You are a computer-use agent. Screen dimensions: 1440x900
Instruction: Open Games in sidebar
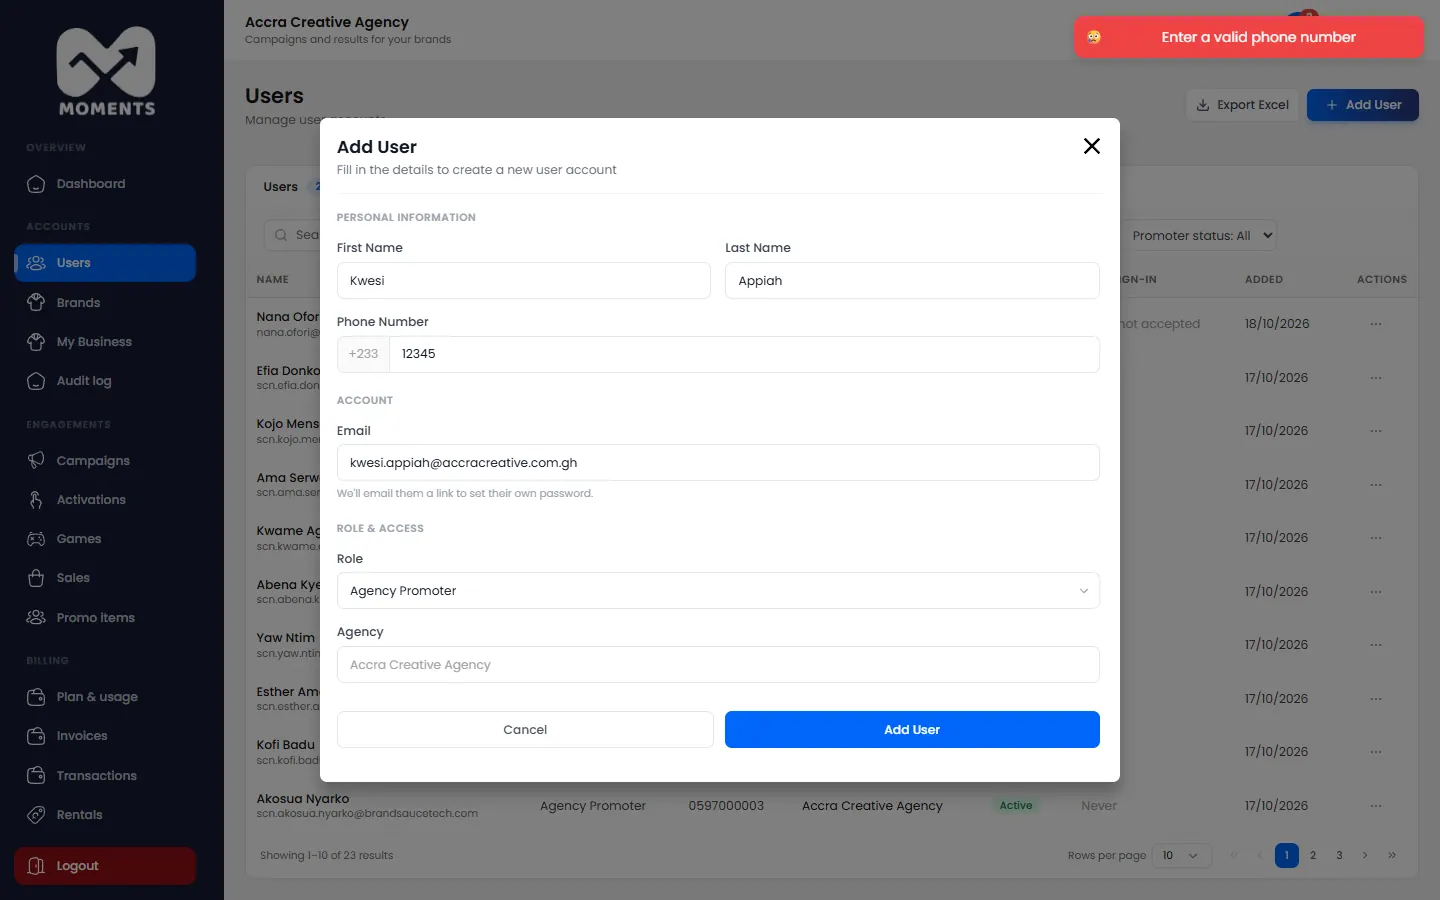click(x=105, y=539)
